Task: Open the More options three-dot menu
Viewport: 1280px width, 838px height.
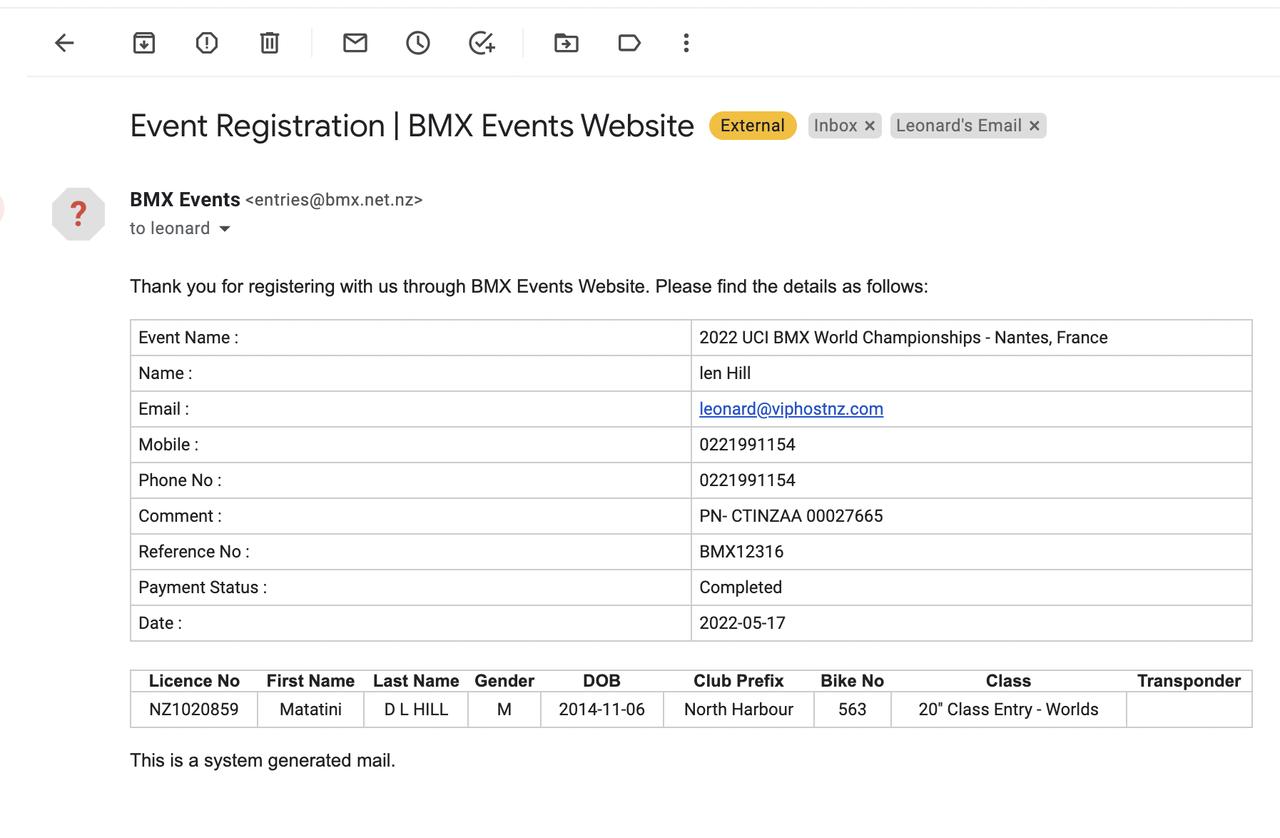Action: pyautogui.click(x=686, y=43)
